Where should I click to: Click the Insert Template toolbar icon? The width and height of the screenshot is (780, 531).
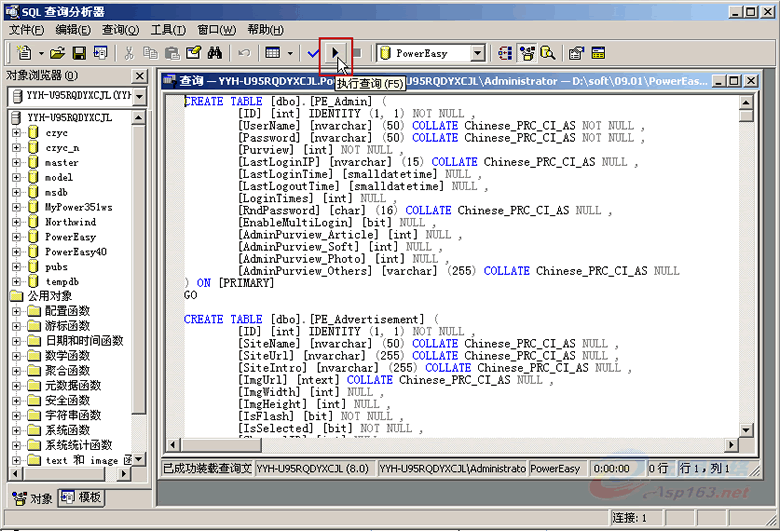(100, 53)
